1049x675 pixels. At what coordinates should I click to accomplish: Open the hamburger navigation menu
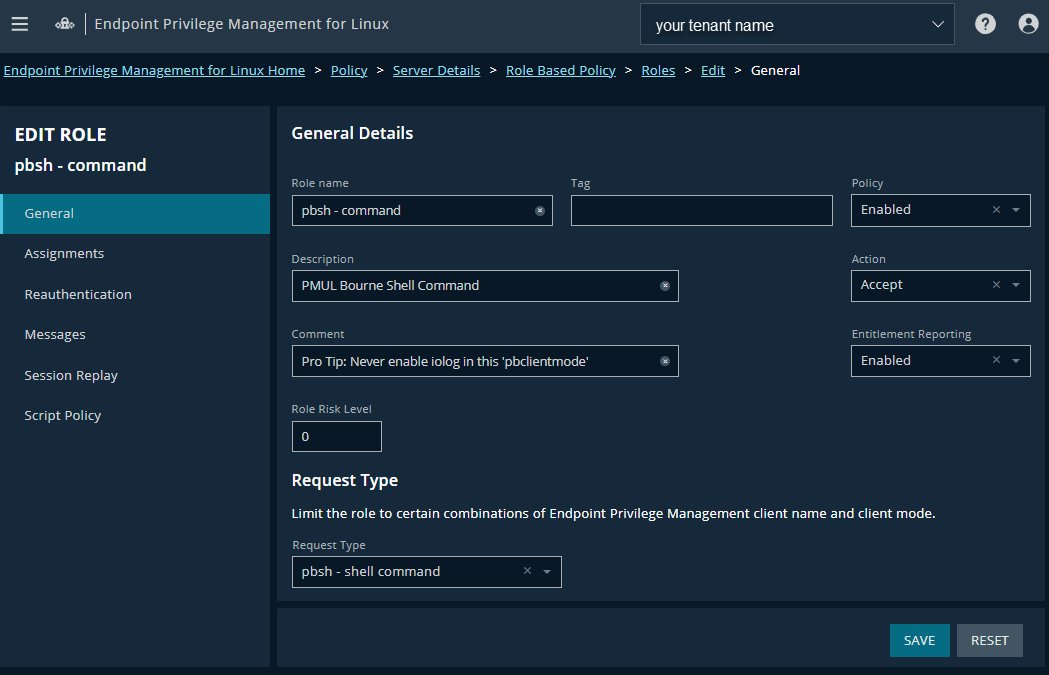[x=20, y=24]
